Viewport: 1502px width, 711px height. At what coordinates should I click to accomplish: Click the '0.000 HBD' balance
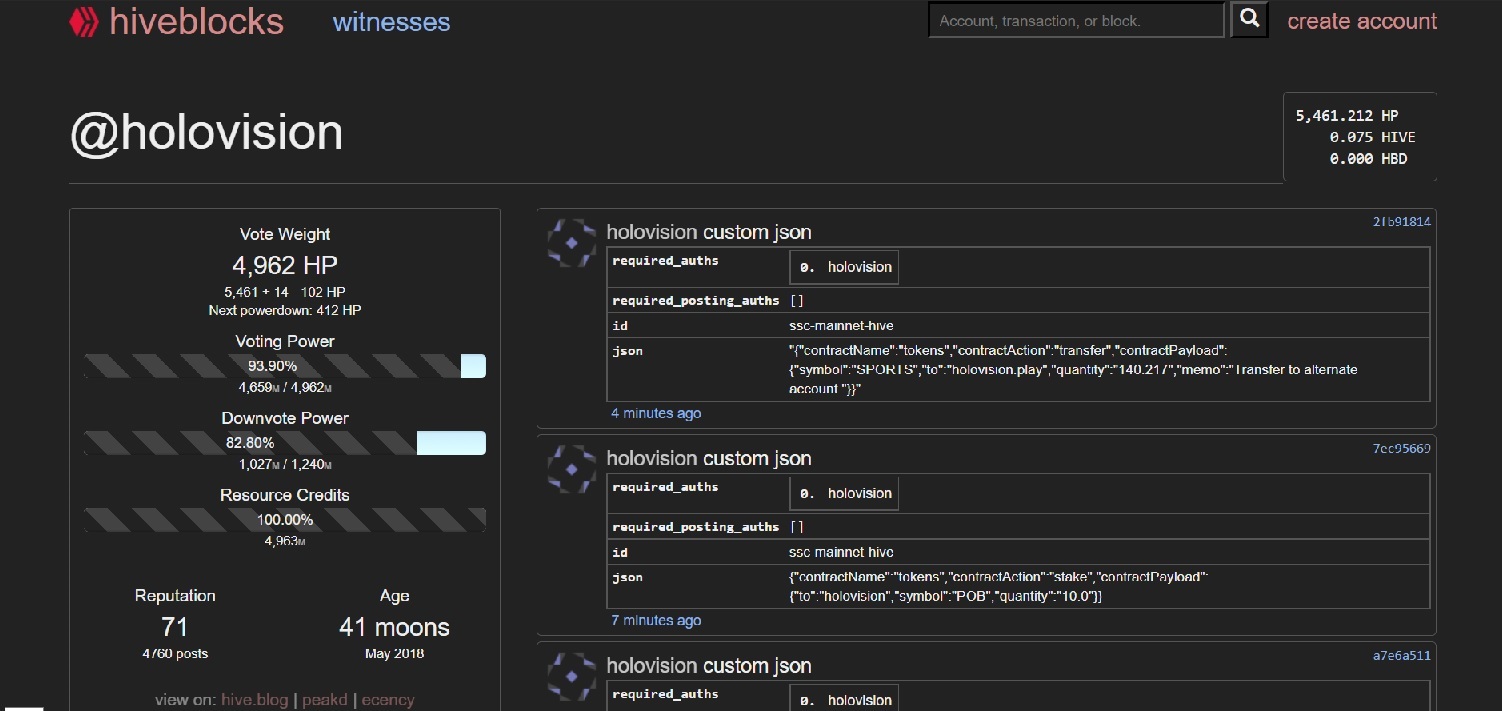click(x=1368, y=159)
